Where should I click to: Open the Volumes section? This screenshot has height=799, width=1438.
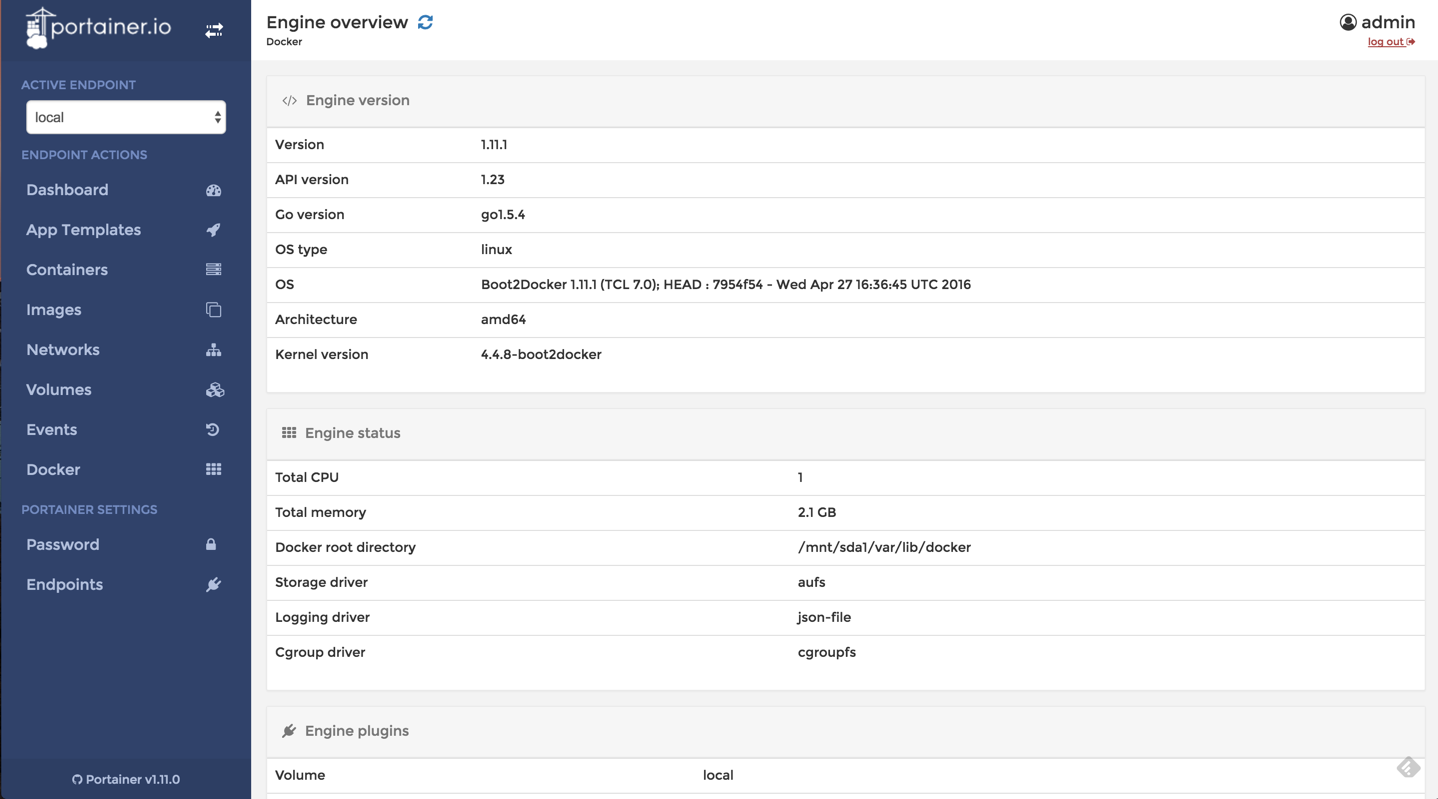click(x=59, y=390)
